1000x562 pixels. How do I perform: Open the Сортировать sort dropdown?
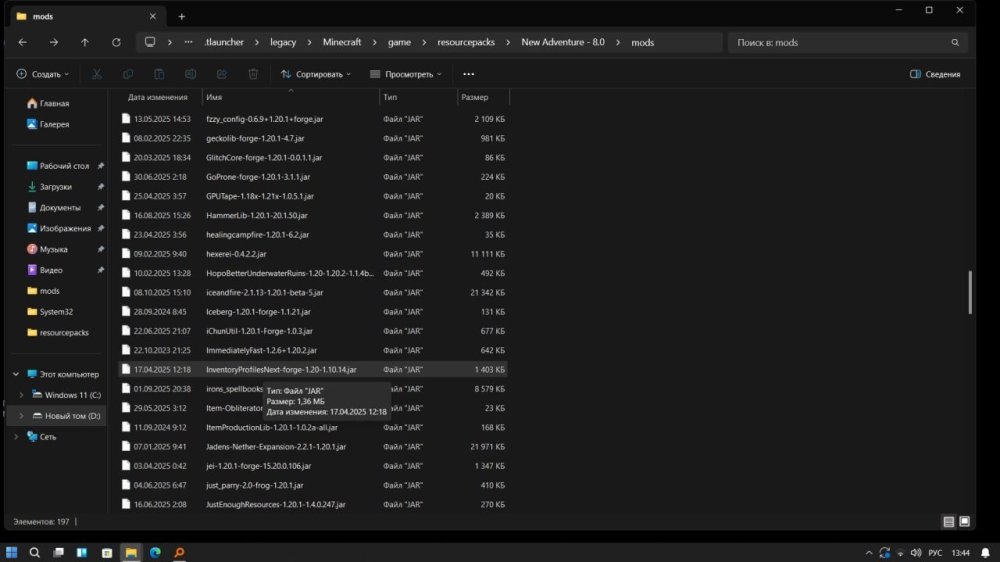316,74
